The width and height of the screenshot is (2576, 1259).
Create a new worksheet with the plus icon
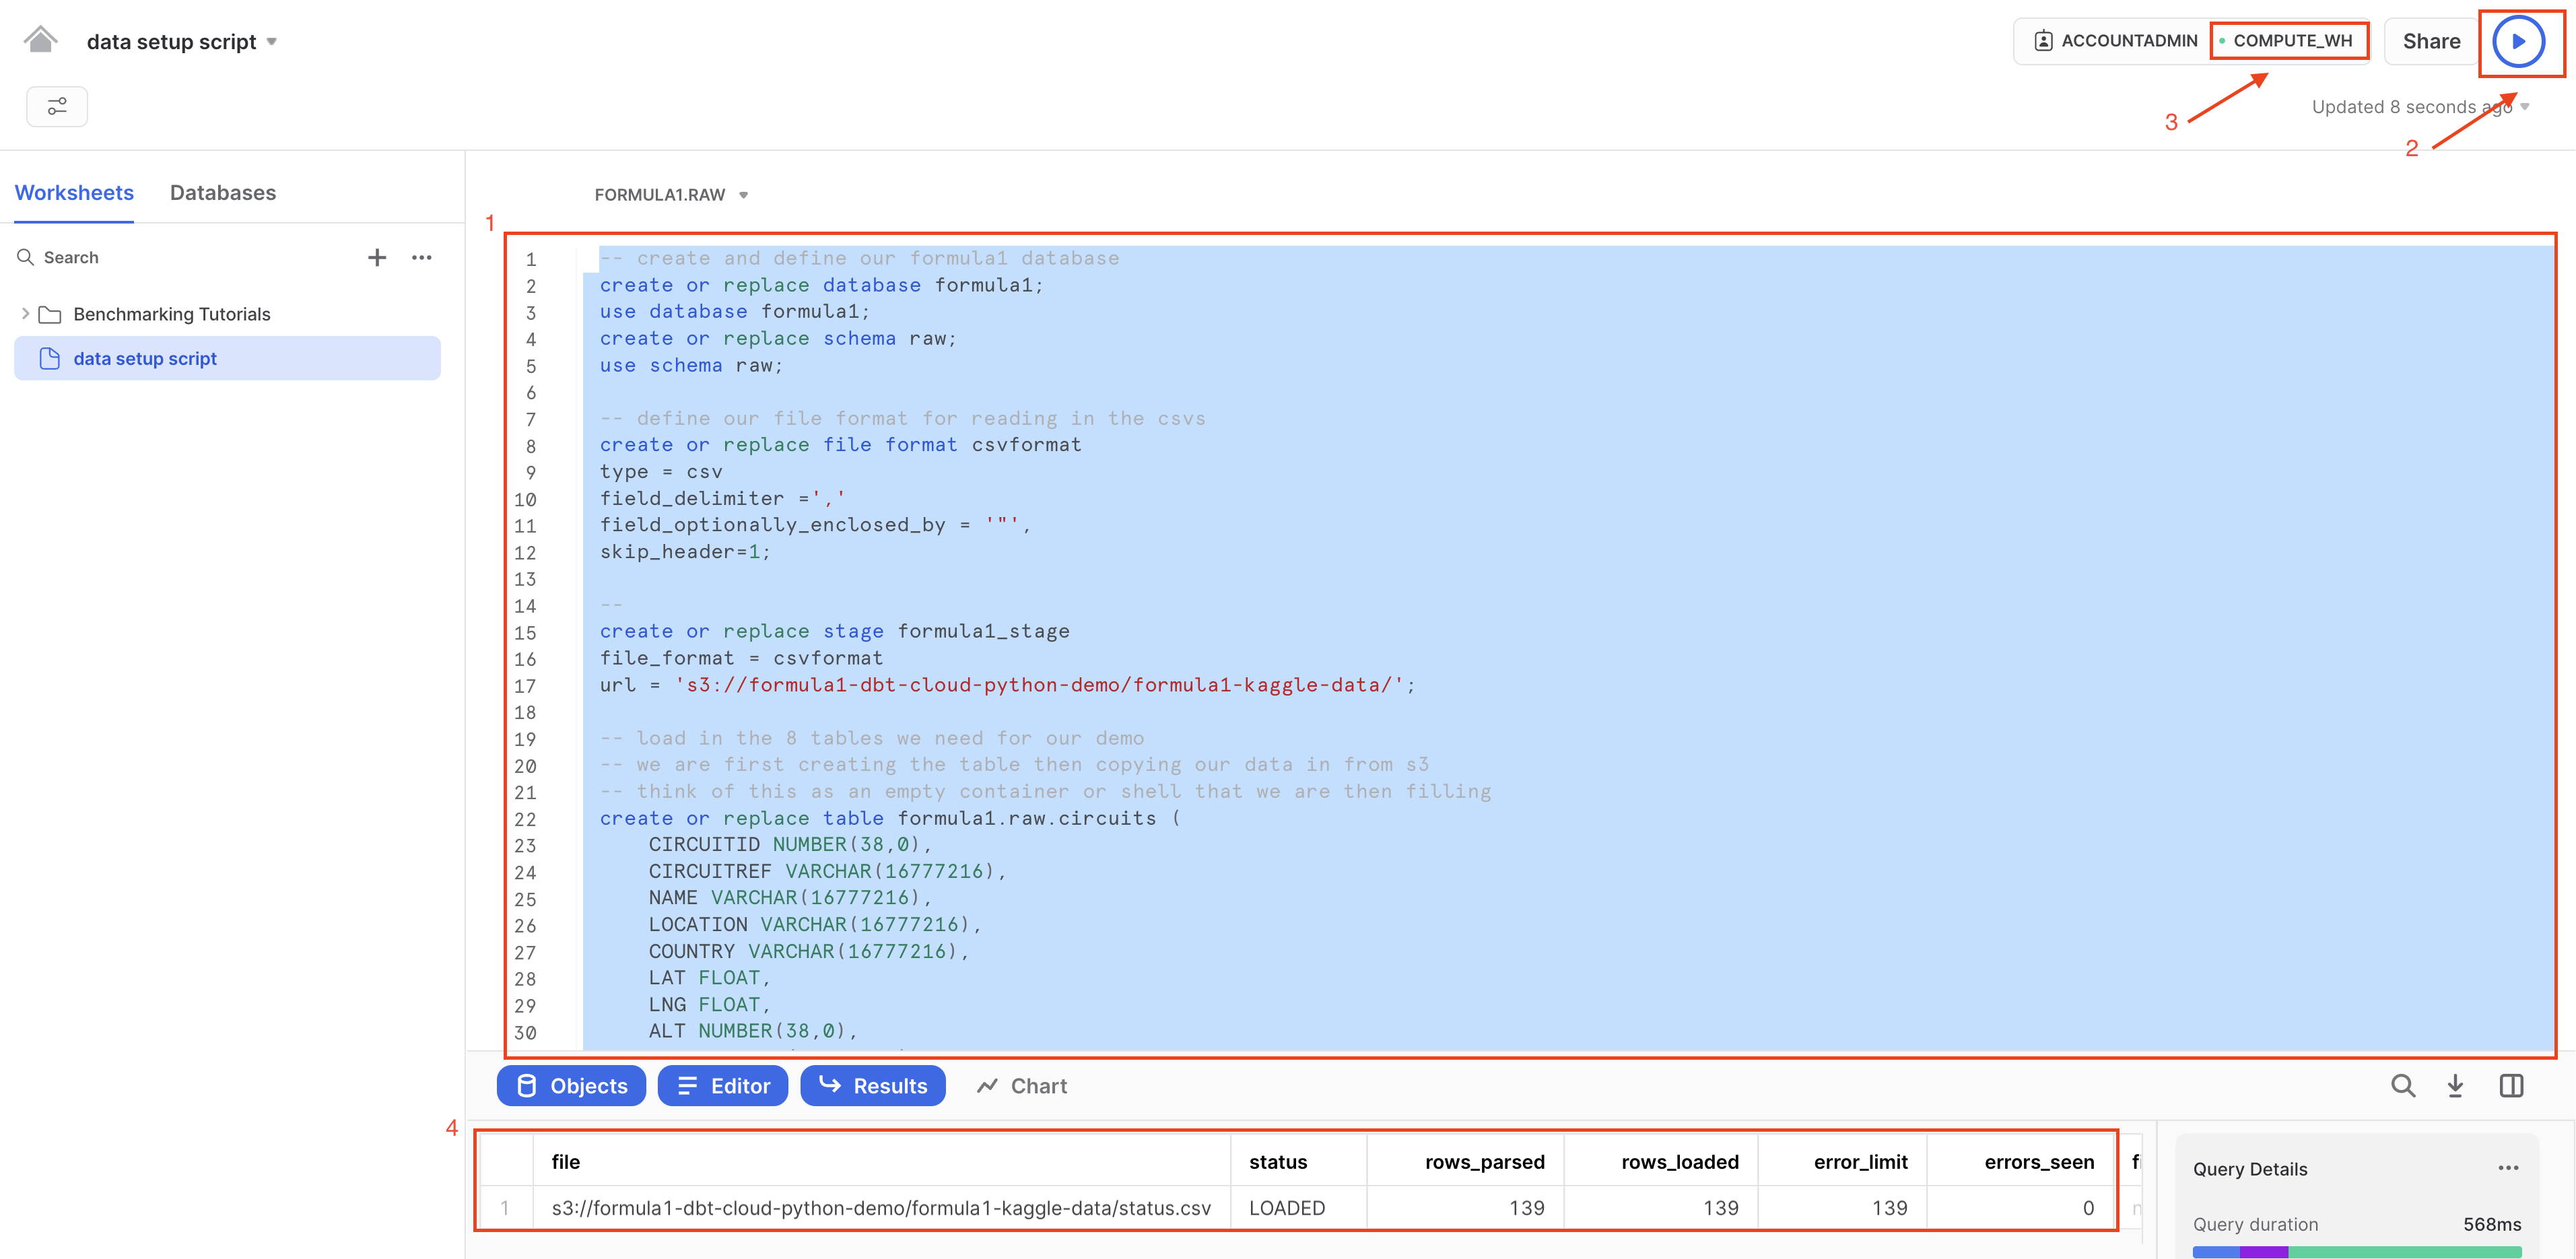[377, 257]
